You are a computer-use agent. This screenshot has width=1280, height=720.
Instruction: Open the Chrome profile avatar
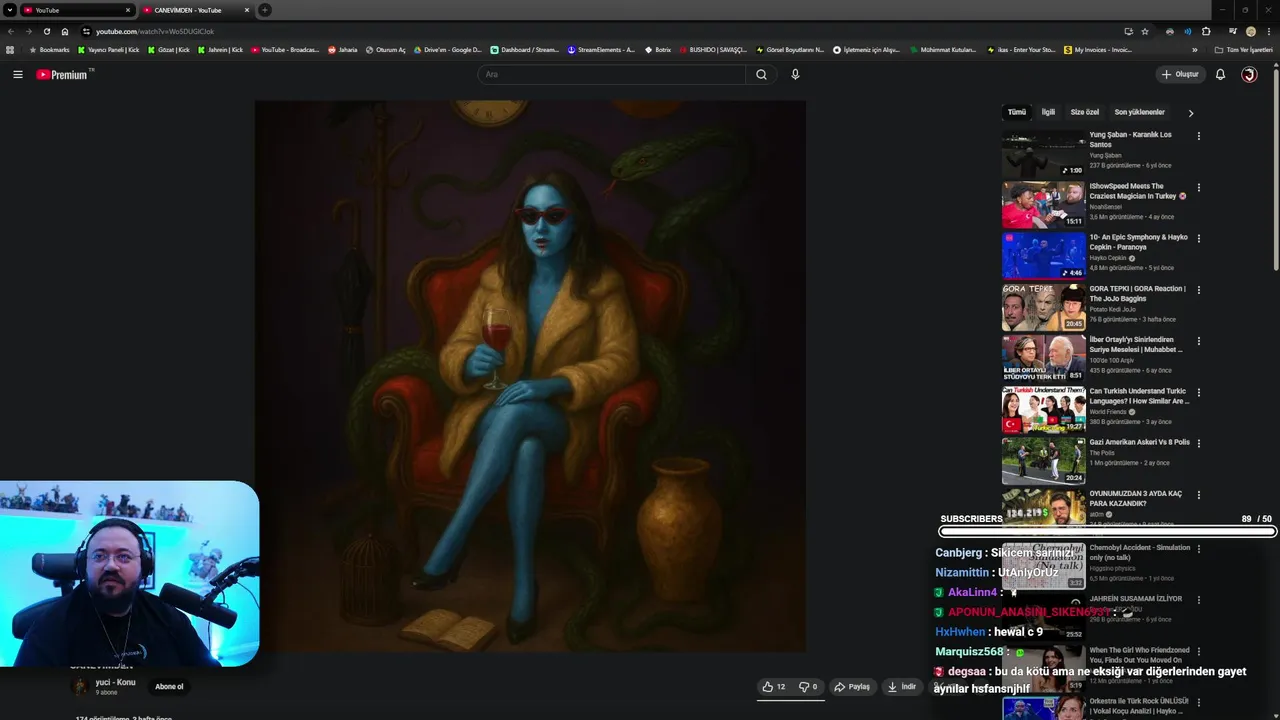pyautogui.click(x=1251, y=31)
